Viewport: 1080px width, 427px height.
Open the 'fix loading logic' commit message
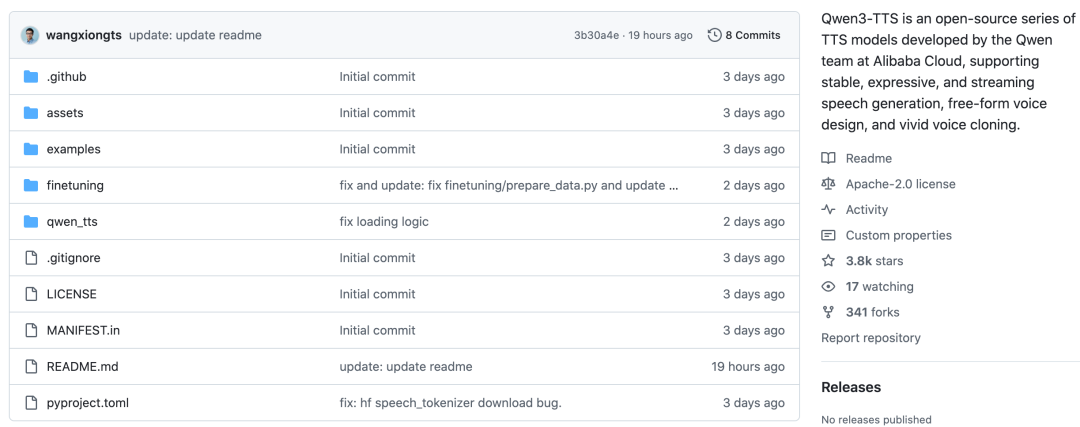click(384, 222)
